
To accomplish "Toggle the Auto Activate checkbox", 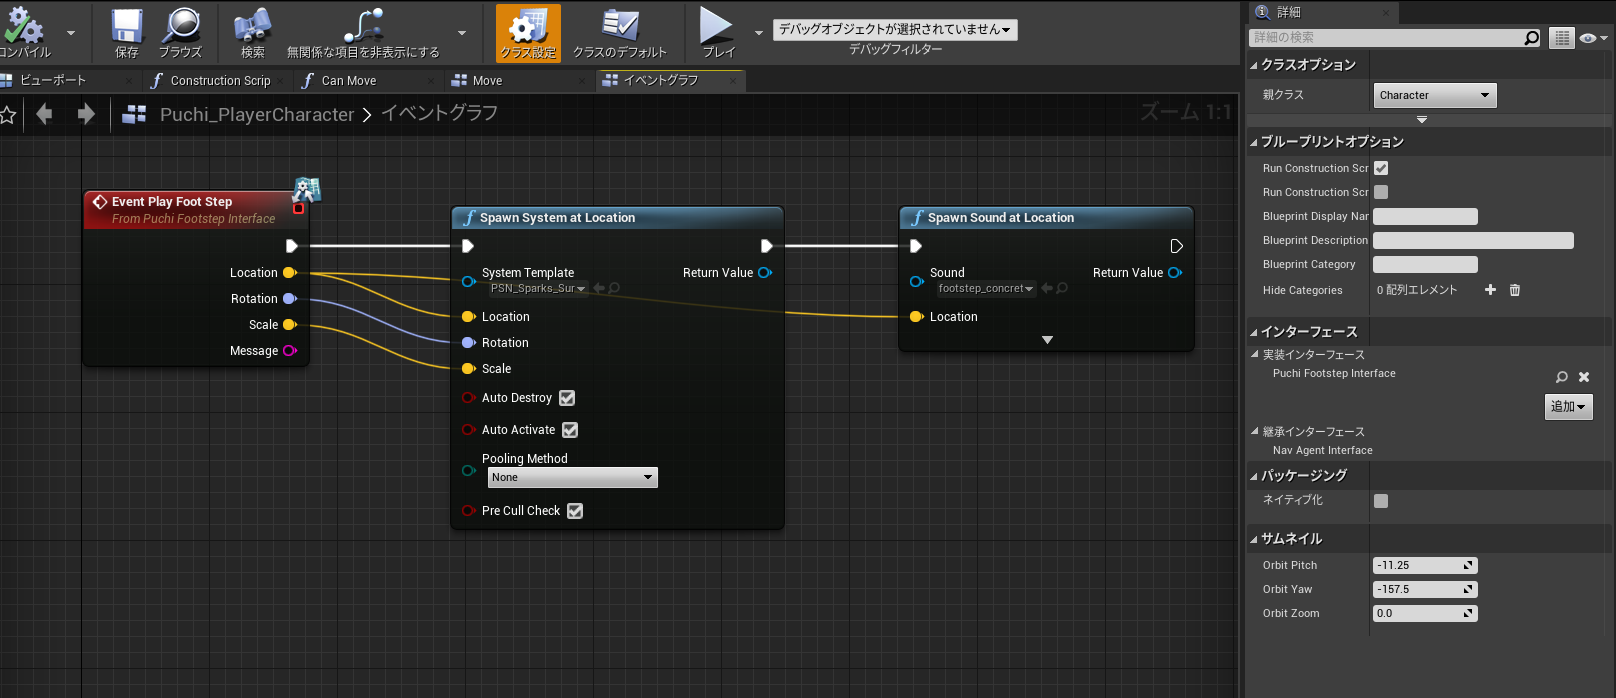I will (570, 430).
